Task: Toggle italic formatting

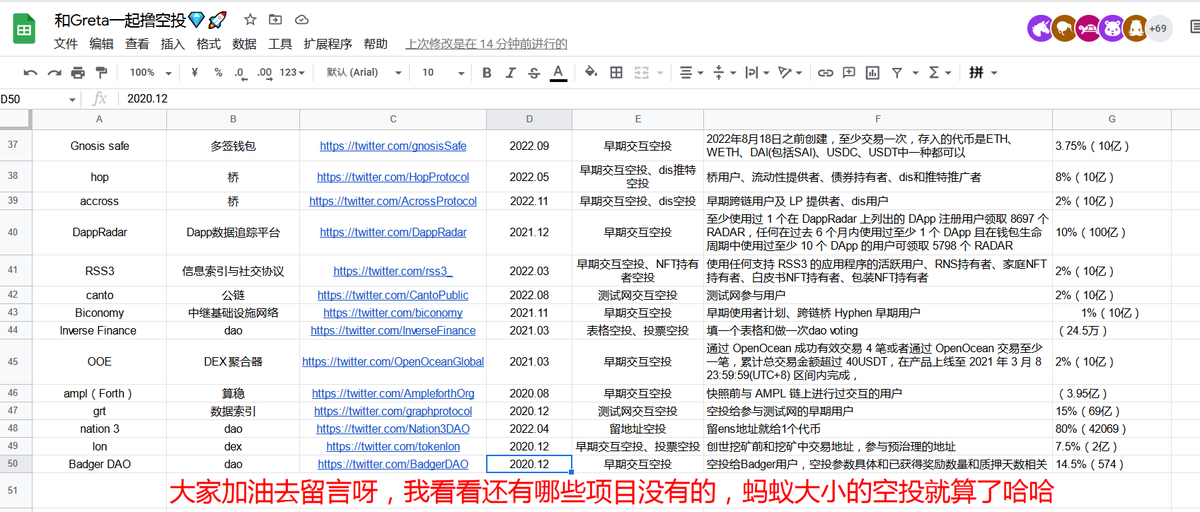Action: 511,73
